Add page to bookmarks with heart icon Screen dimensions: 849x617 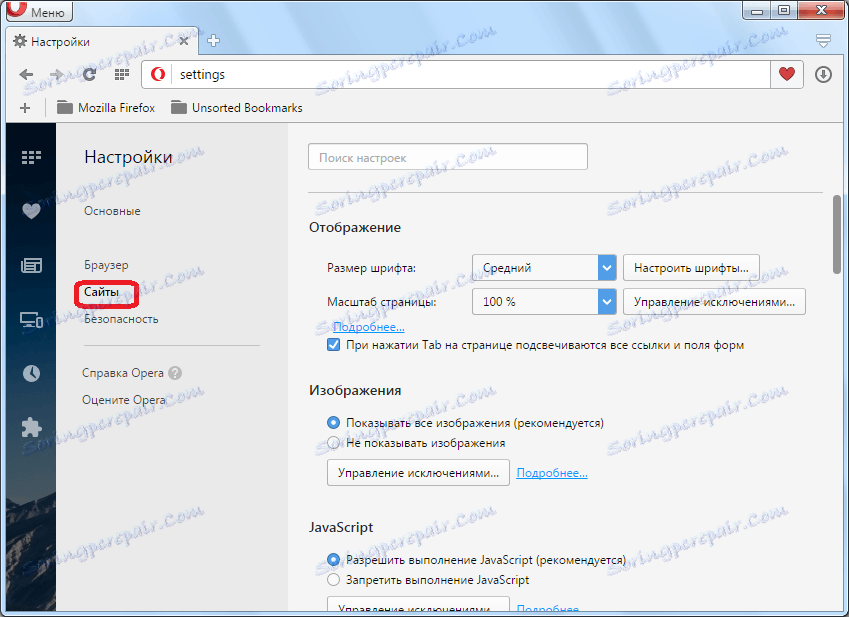tap(787, 74)
